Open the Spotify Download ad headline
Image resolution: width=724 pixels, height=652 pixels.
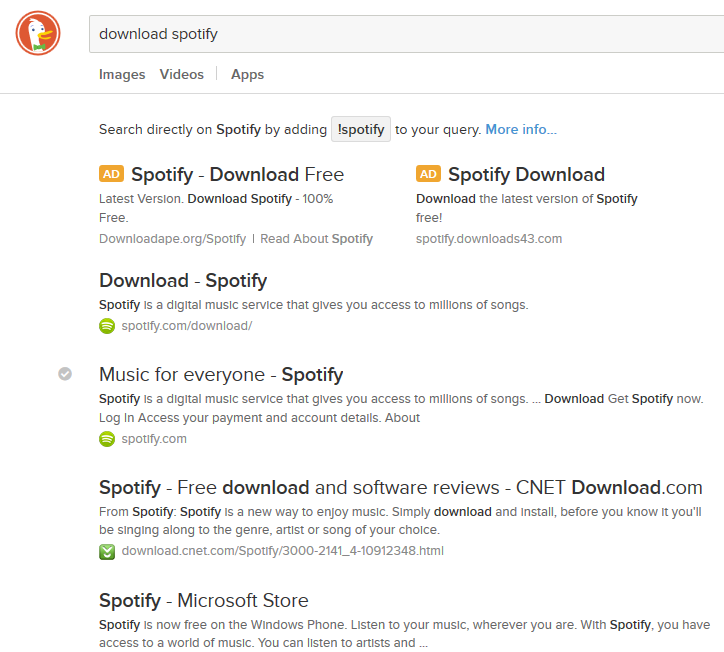[526, 175]
